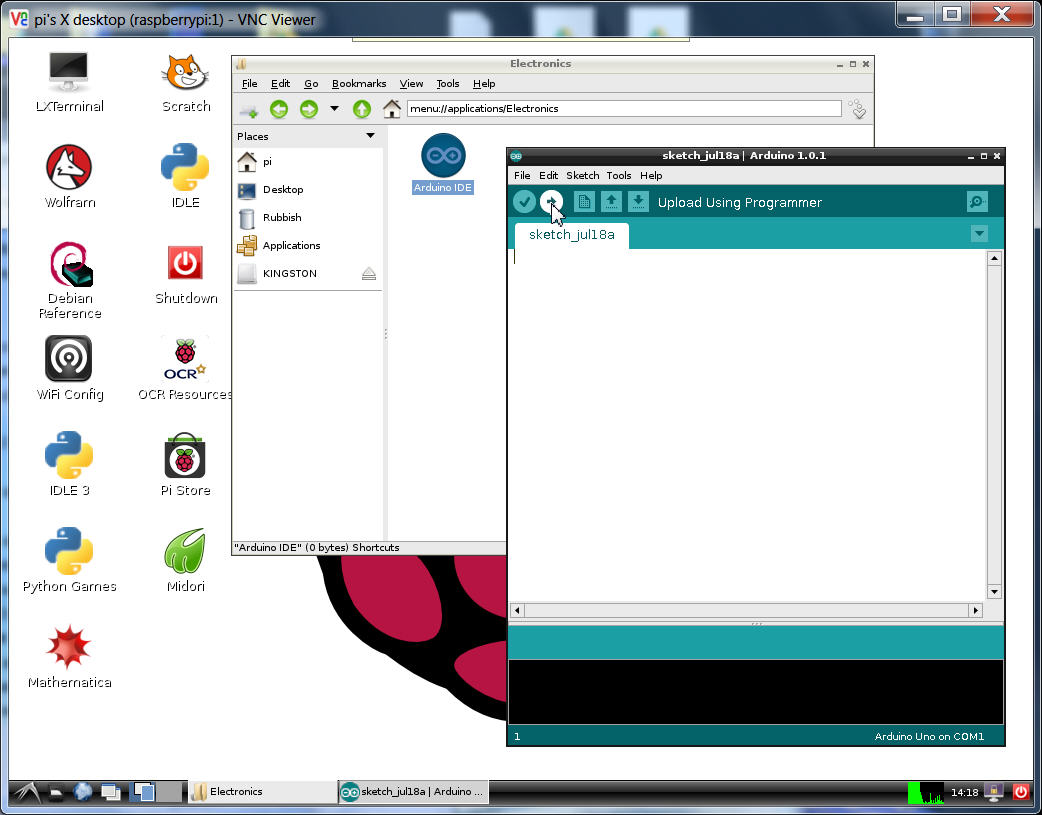Viewport: 1042px width, 815px height.
Task: Click the Arduino Upload arrow button
Action: [551, 202]
